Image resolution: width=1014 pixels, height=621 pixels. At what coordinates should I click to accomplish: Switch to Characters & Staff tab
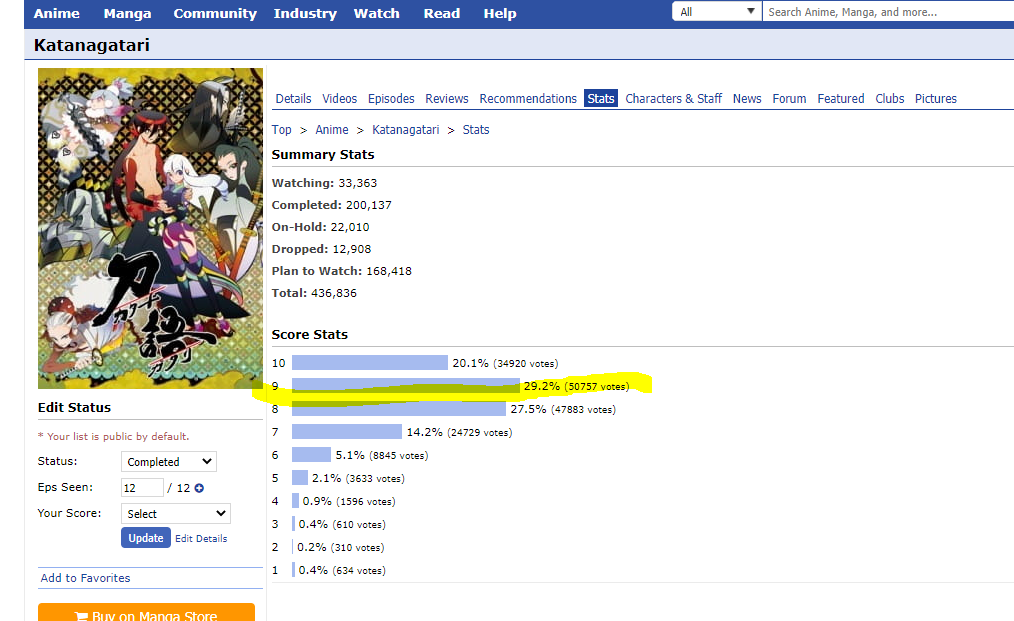pyautogui.click(x=673, y=98)
